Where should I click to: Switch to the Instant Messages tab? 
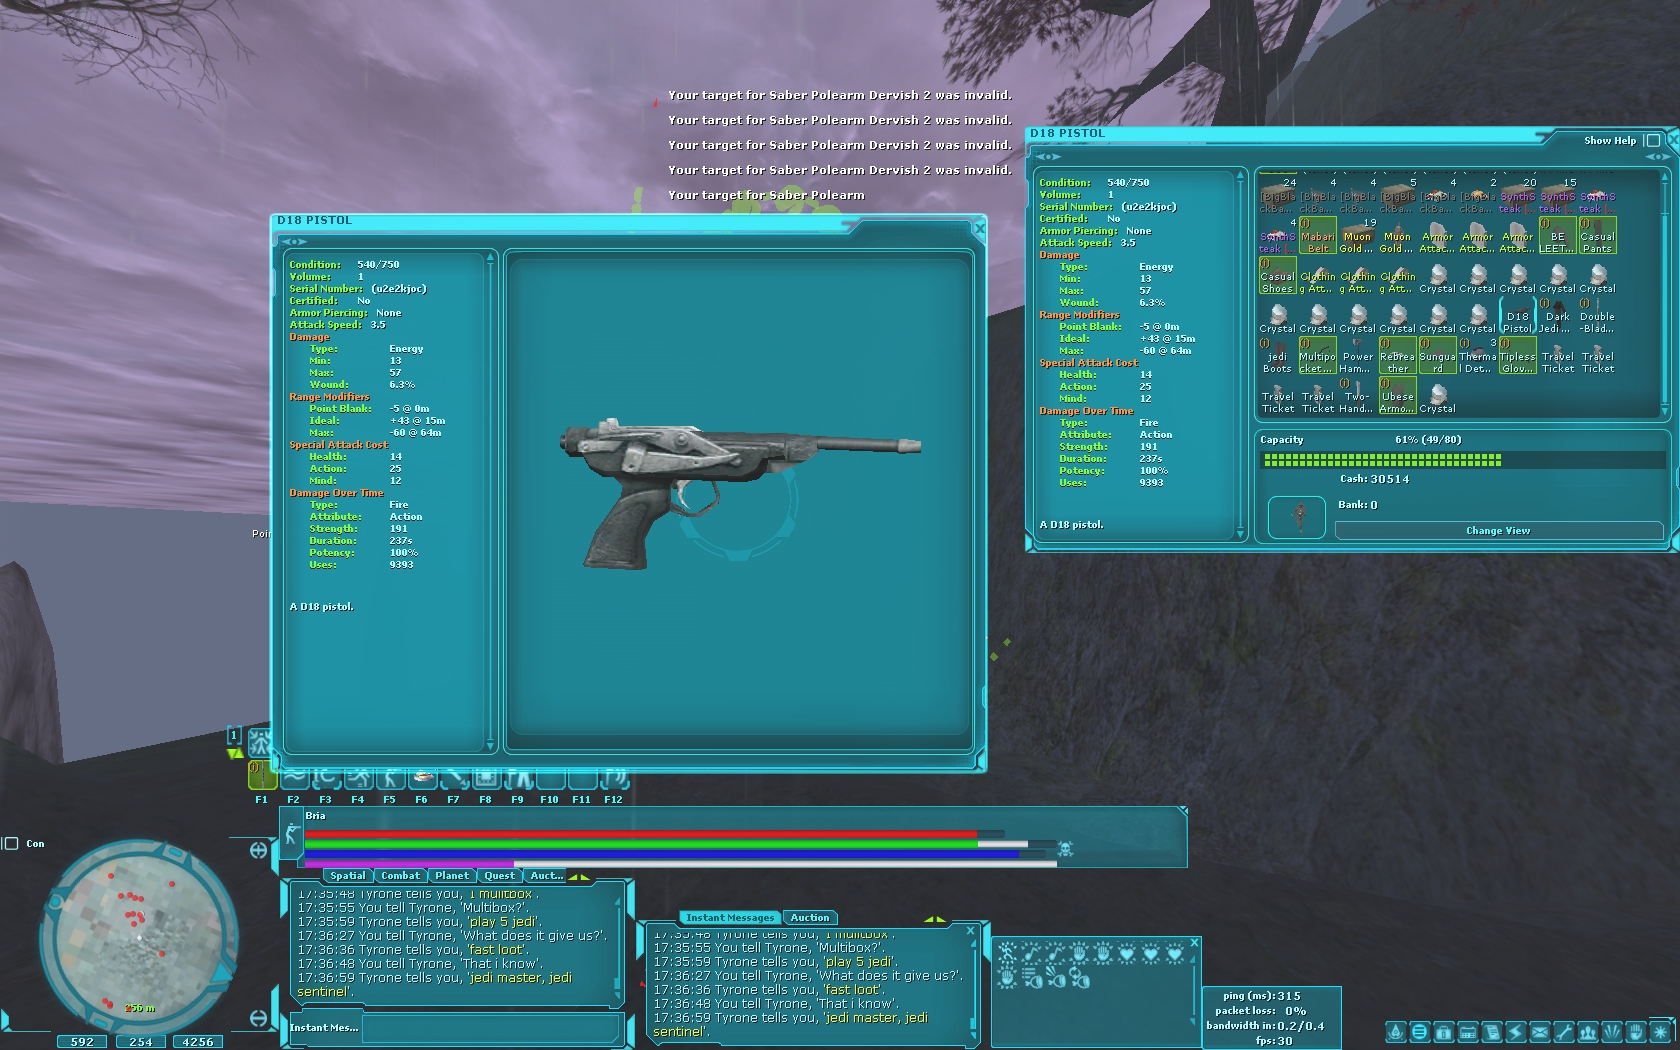coord(730,918)
